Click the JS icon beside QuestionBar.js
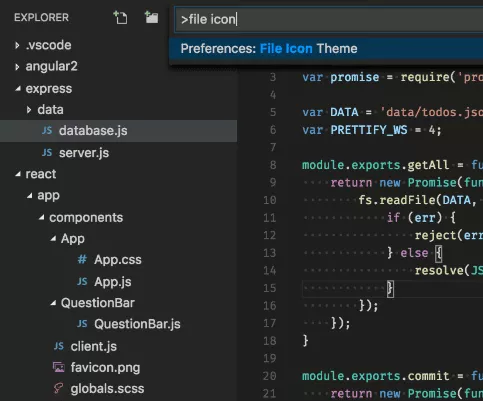Image resolution: width=483 pixels, height=401 pixels. tap(82, 324)
